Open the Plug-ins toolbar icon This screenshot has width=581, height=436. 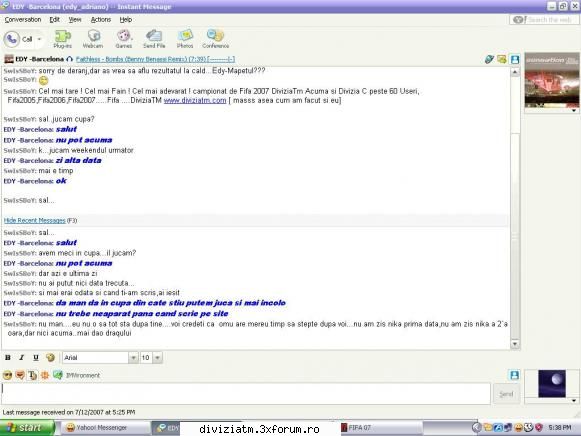click(63, 39)
